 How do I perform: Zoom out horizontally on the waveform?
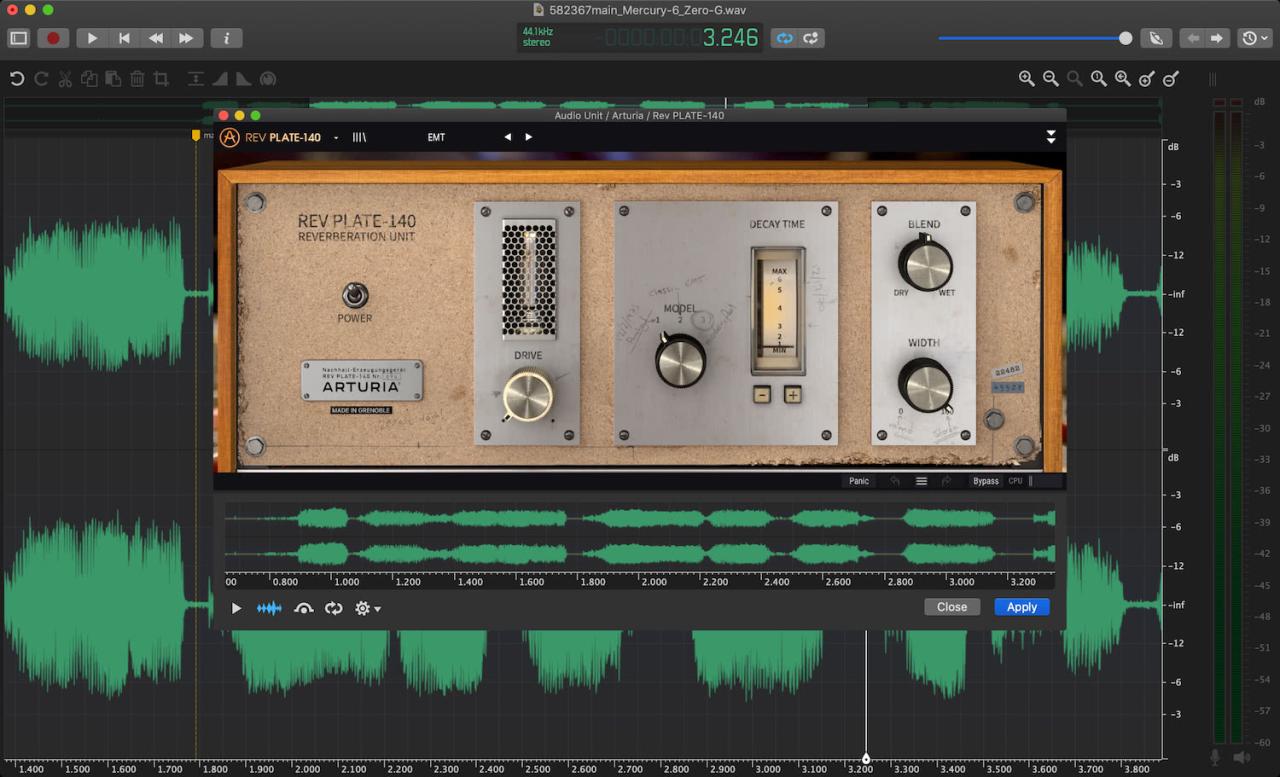point(1051,79)
